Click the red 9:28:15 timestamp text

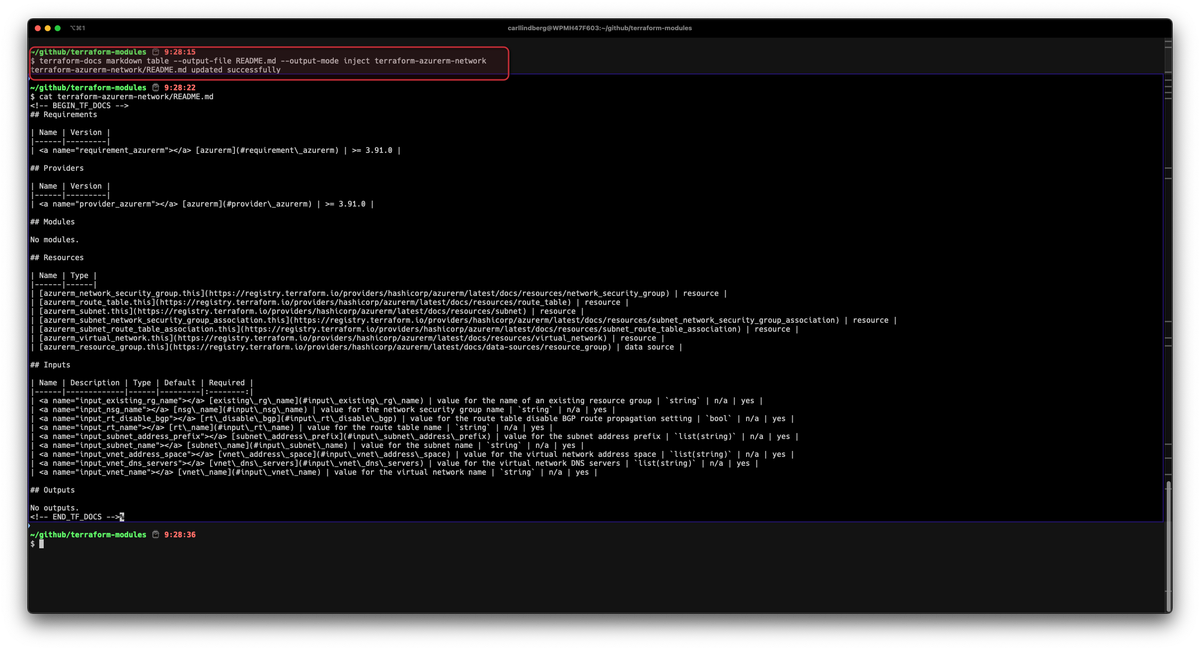(x=178, y=50)
